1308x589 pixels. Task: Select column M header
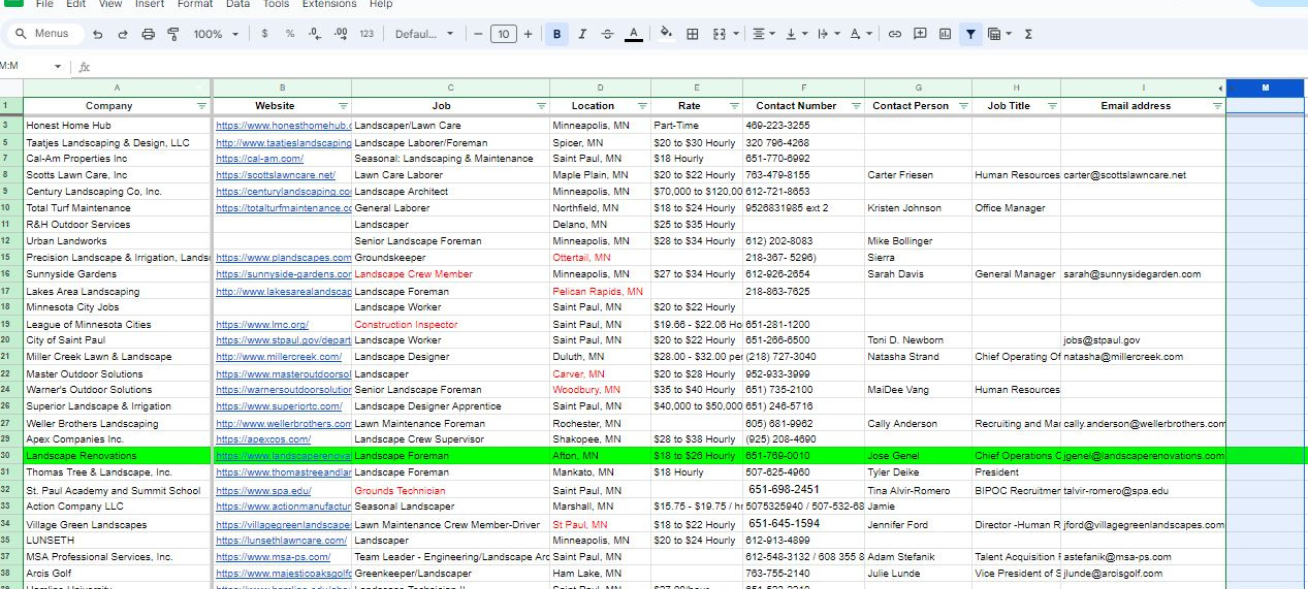coord(1266,88)
